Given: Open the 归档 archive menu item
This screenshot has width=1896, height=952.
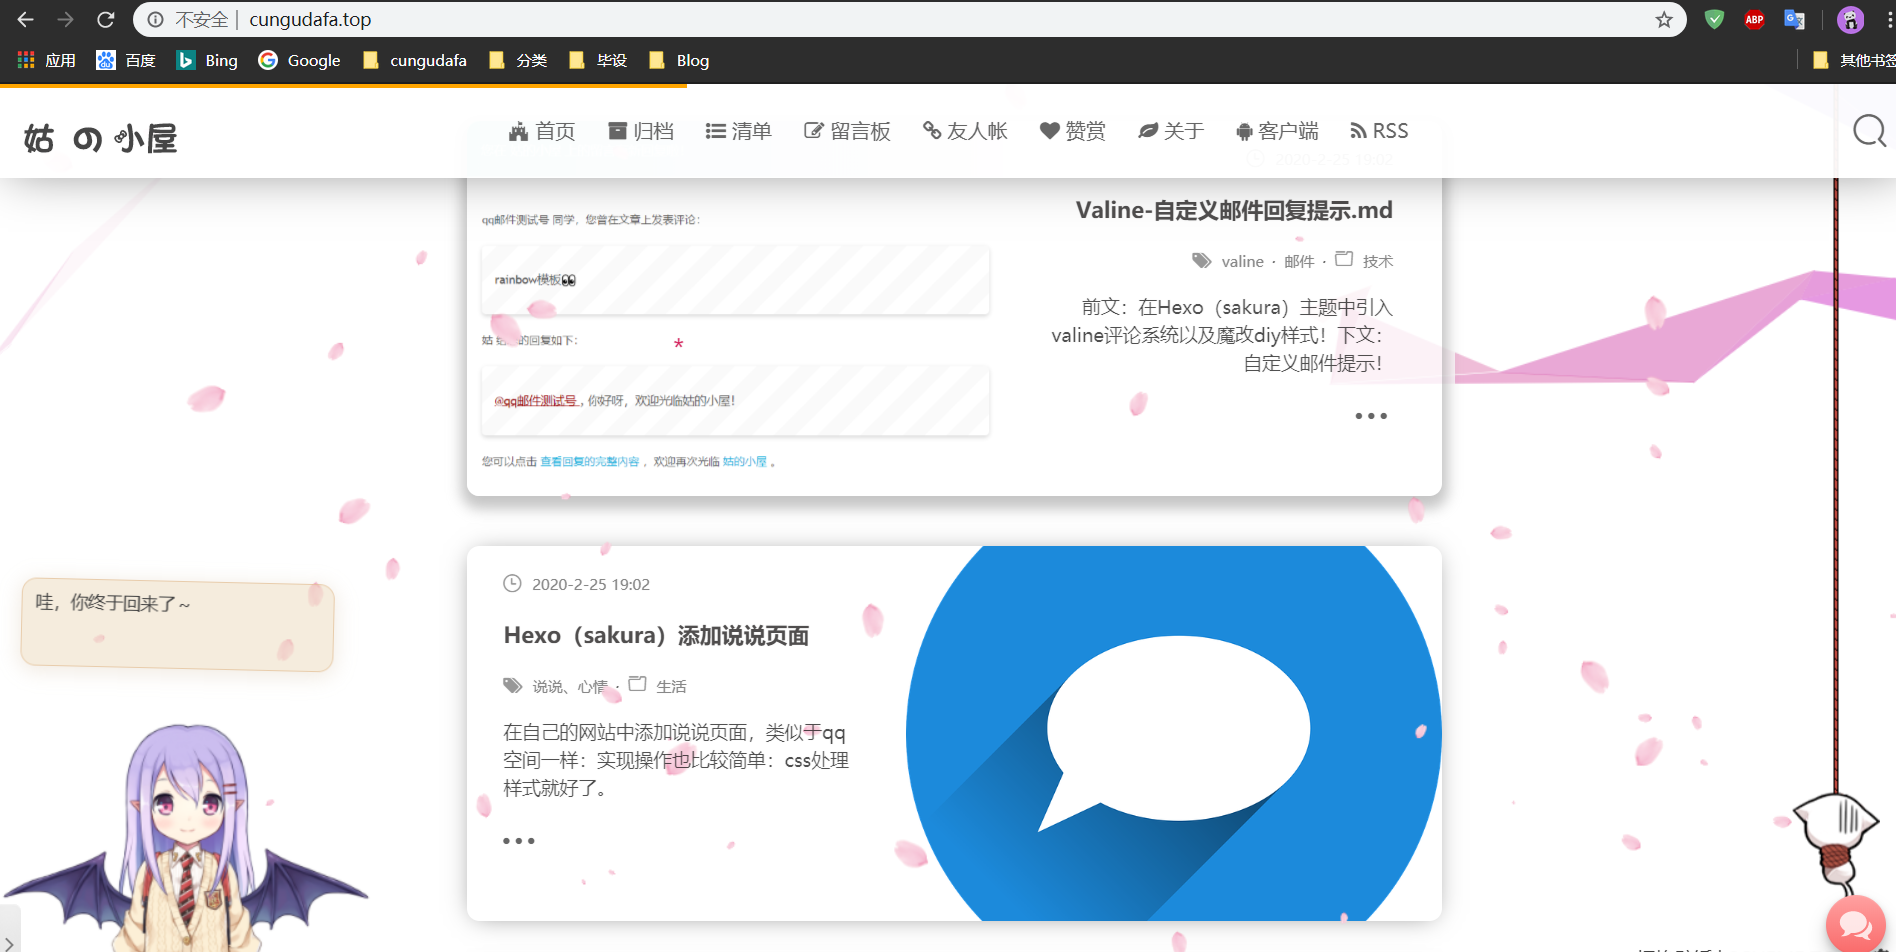Looking at the screenshot, I should pos(641,131).
